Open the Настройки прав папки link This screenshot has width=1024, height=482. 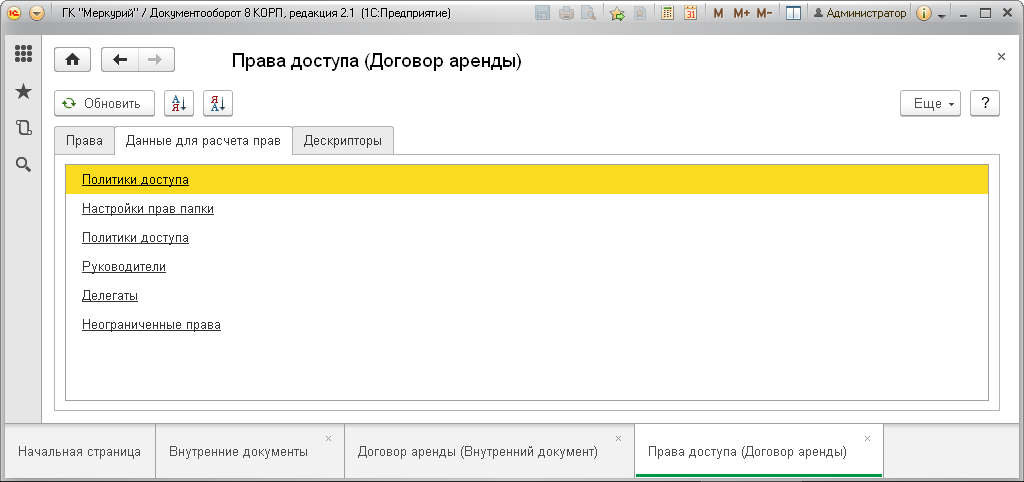(148, 209)
